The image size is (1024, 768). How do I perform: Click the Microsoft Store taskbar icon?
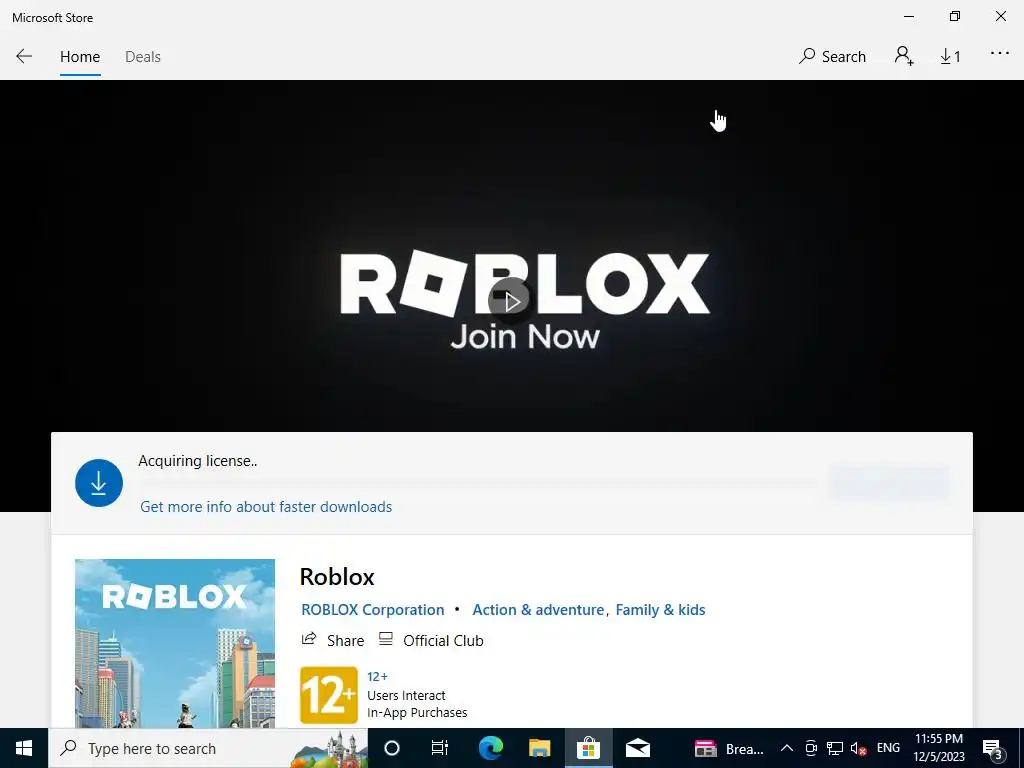[588, 748]
